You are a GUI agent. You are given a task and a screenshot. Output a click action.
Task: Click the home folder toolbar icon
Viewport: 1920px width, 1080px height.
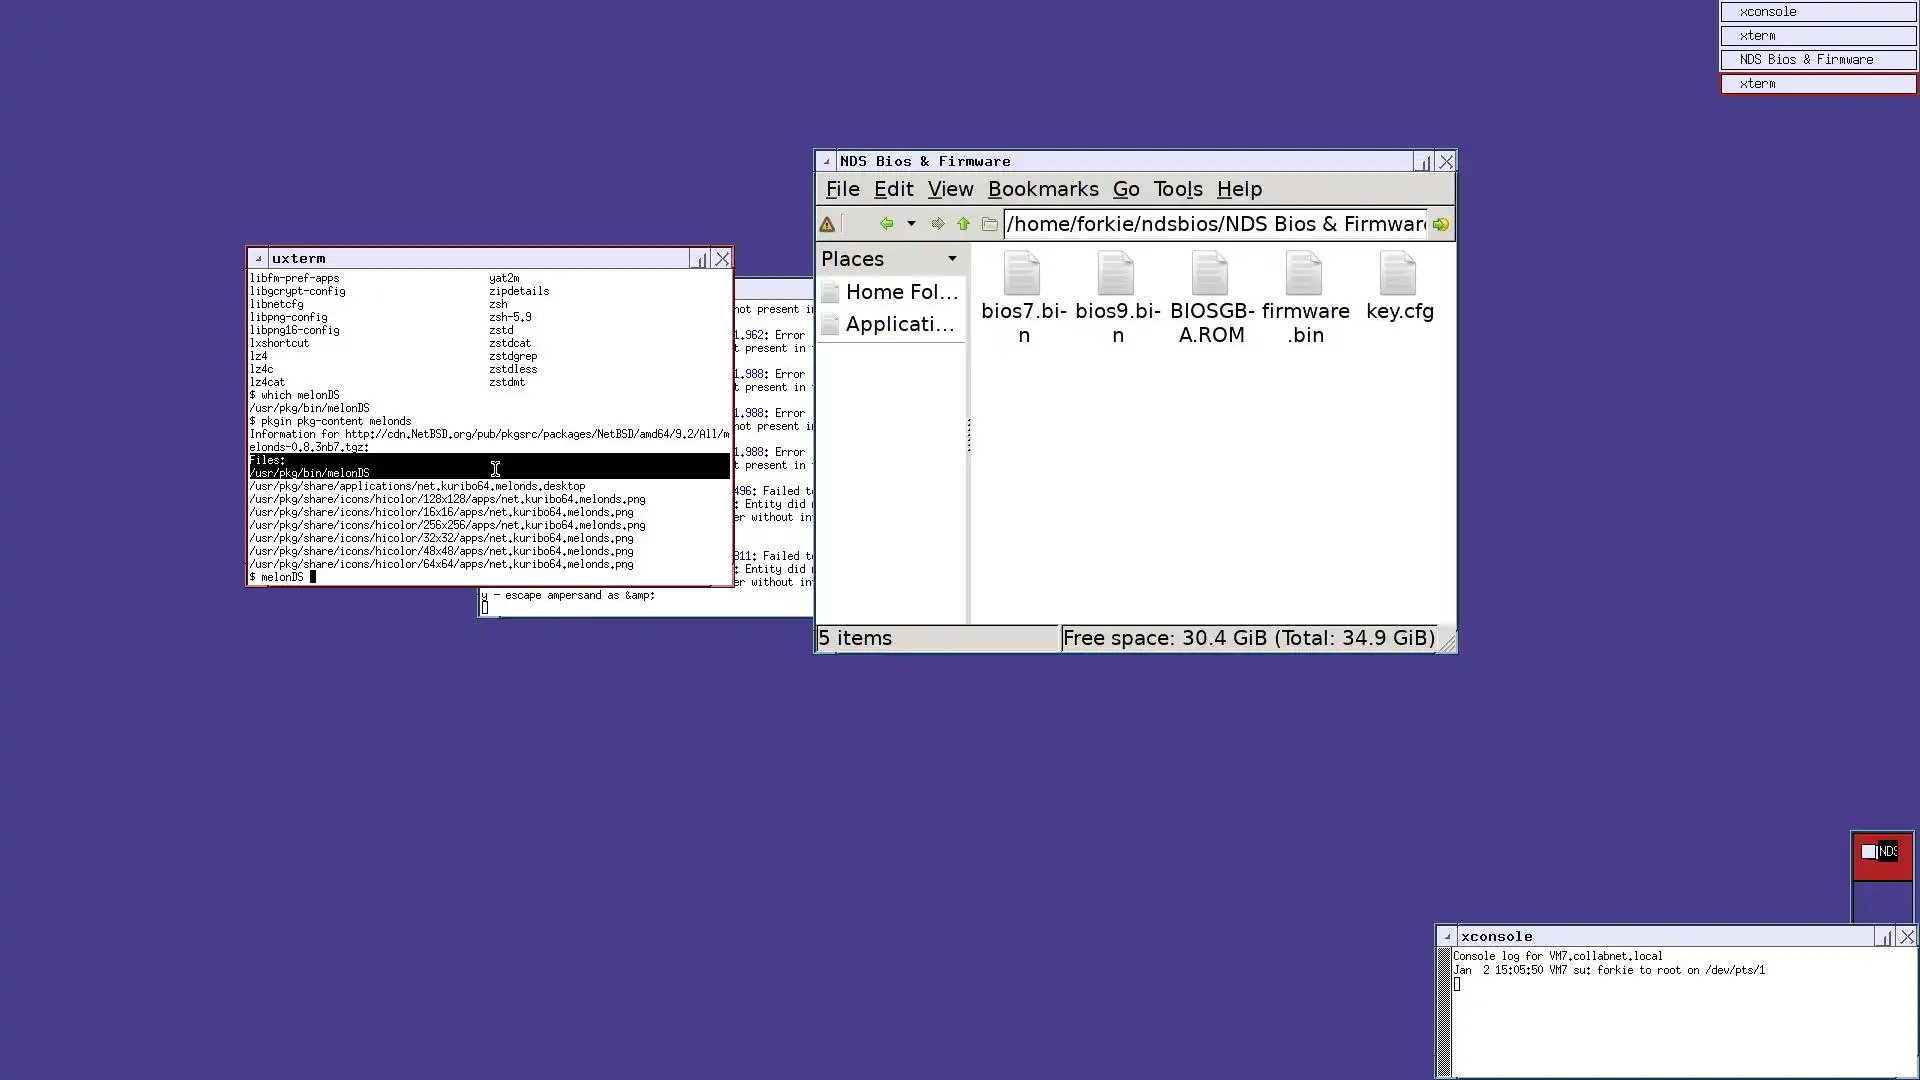click(989, 224)
